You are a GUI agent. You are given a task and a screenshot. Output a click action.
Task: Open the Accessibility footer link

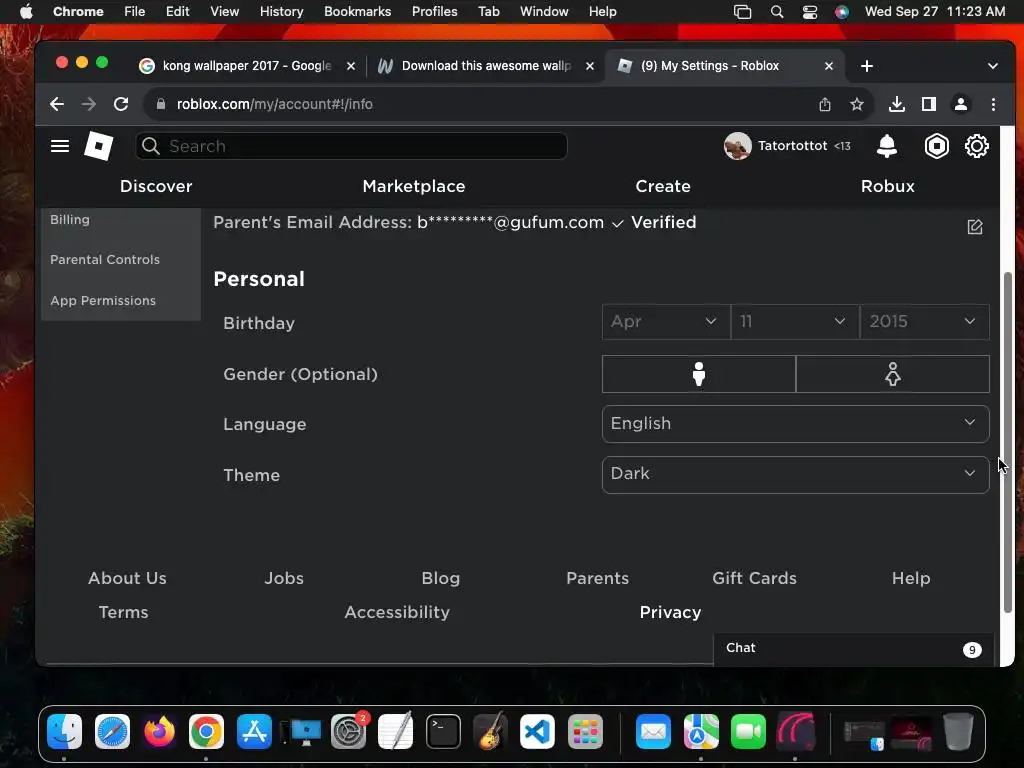397,612
